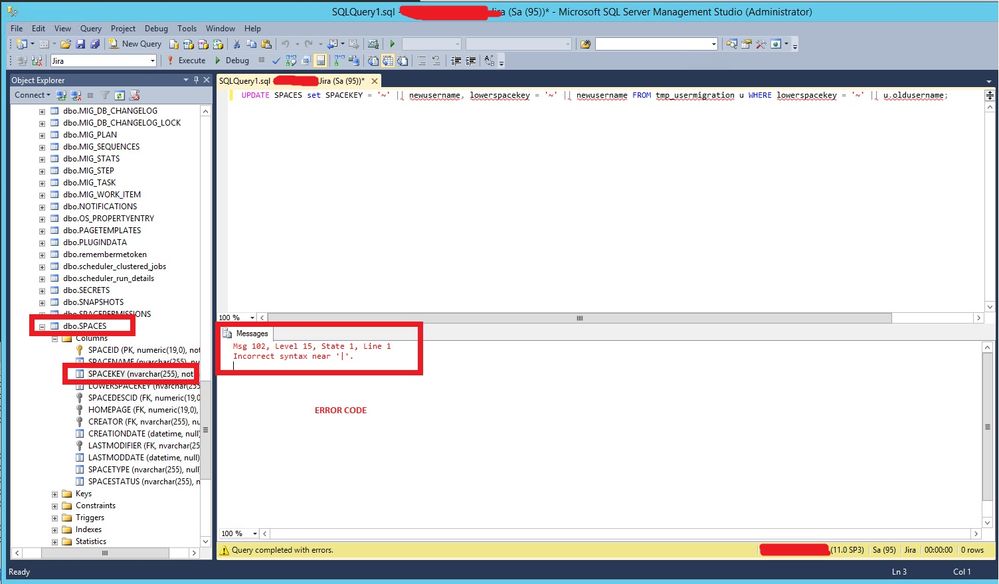
Task: Refresh the Object Explorer tree
Action: point(119,96)
